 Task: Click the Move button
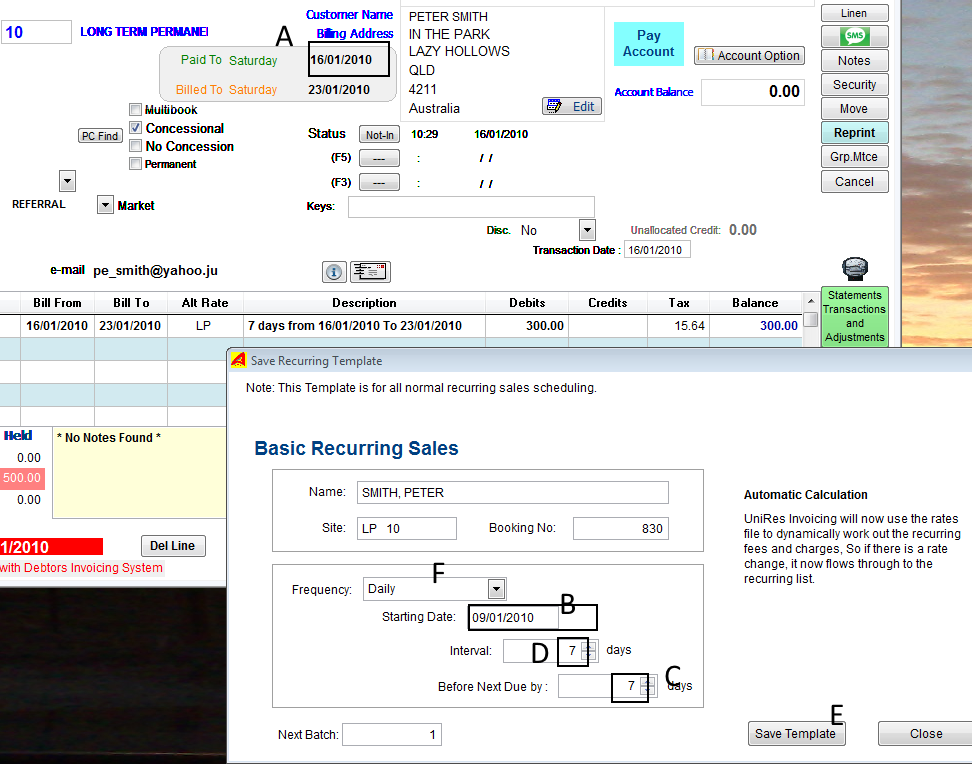854,109
